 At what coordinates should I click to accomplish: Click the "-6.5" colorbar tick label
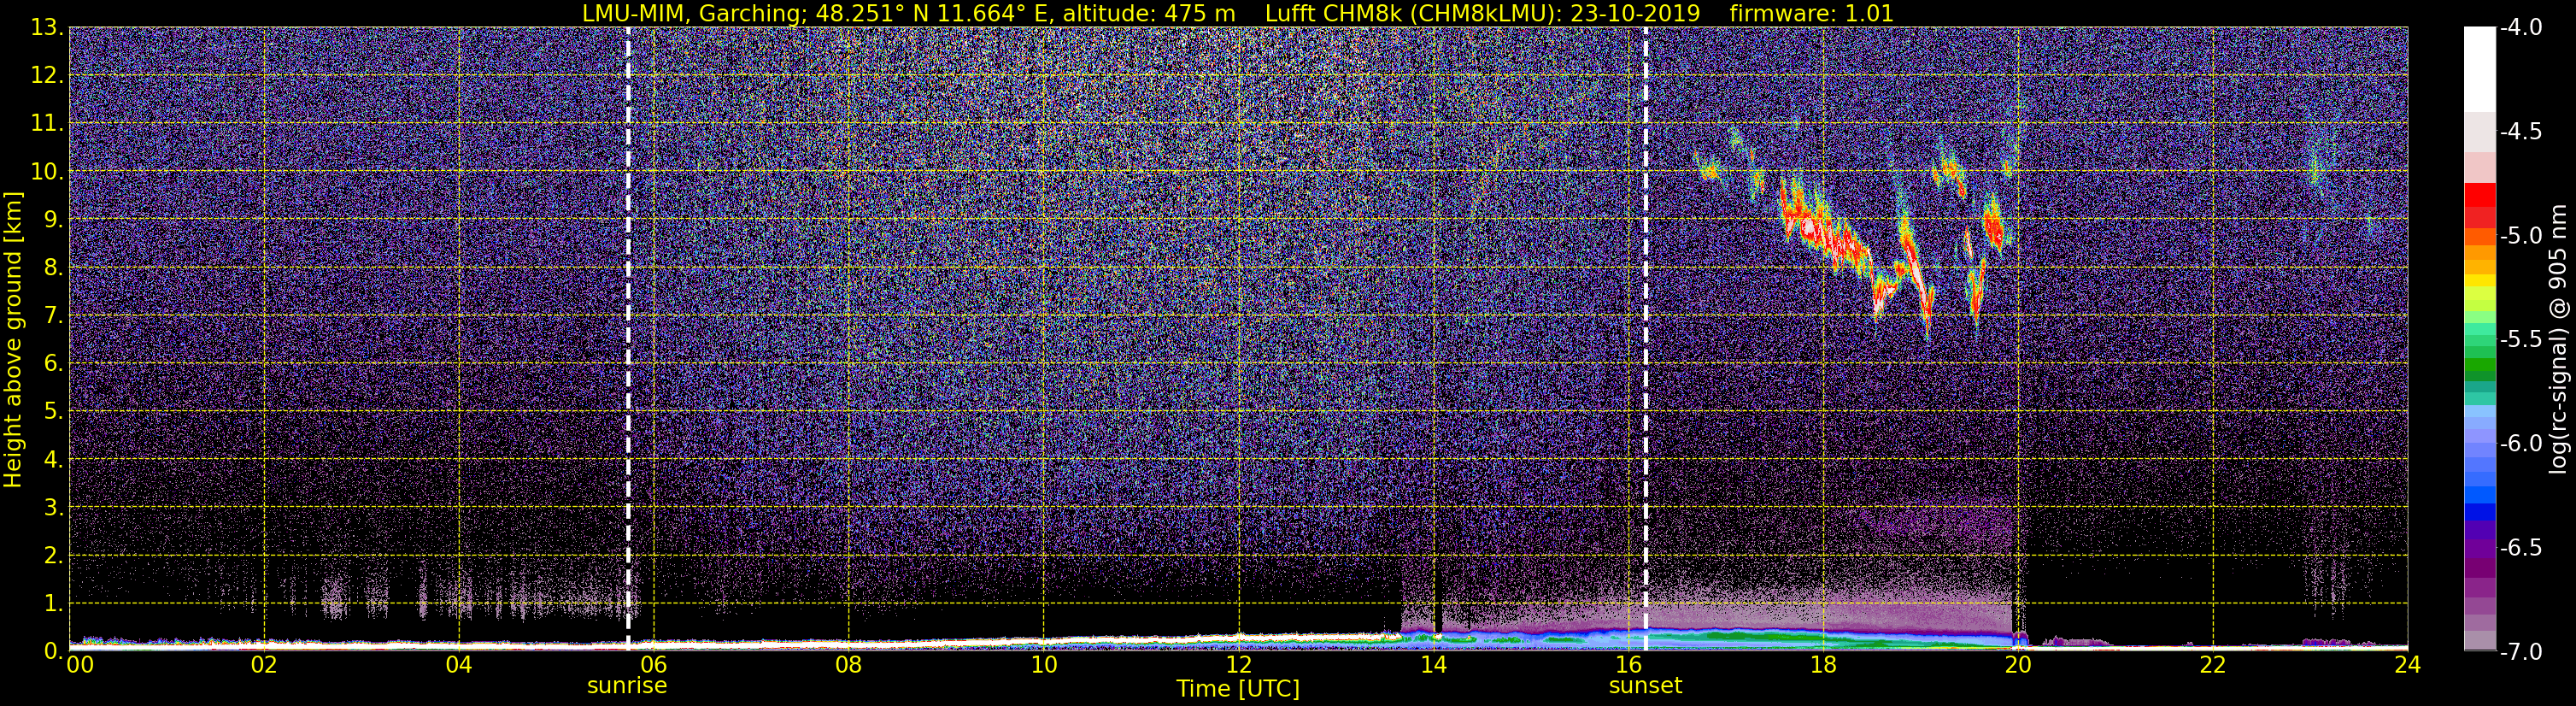coord(2520,548)
